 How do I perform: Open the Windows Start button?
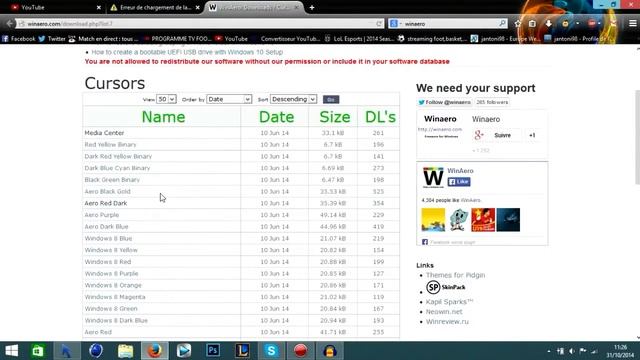[12, 351]
